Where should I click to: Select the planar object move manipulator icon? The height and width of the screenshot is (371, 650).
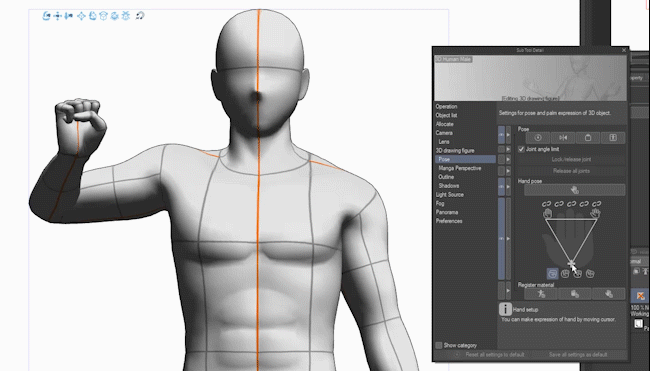(x=82, y=16)
